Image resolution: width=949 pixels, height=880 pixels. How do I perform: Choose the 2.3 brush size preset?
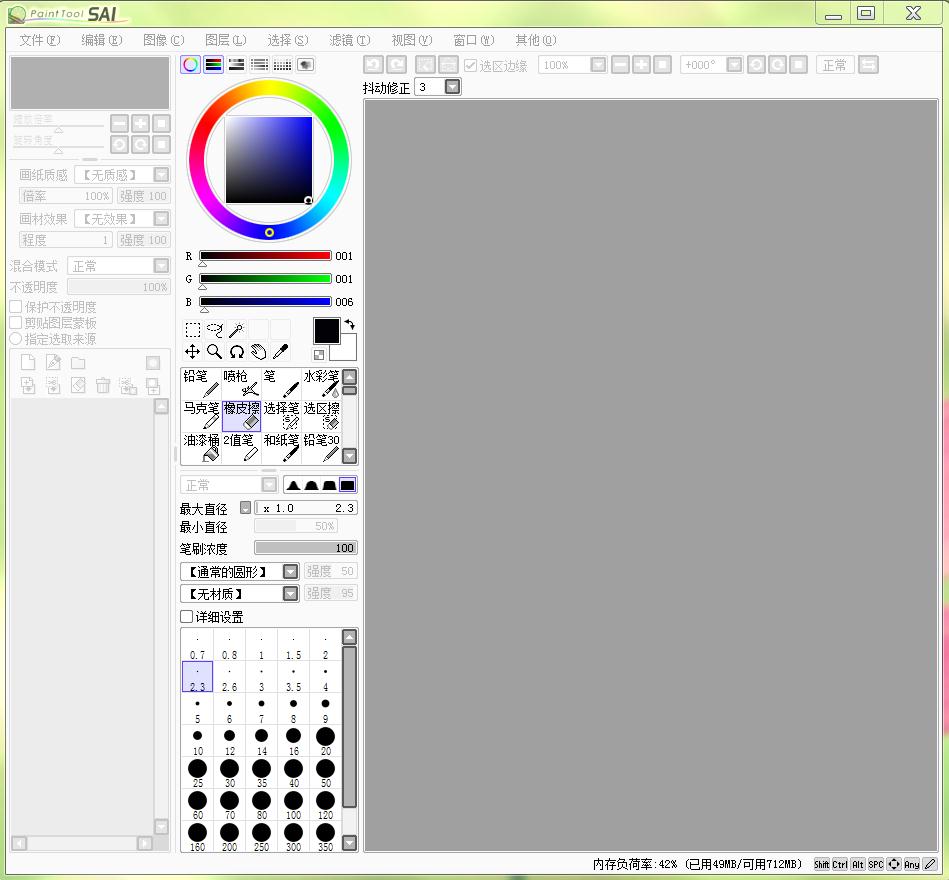(197, 677)
